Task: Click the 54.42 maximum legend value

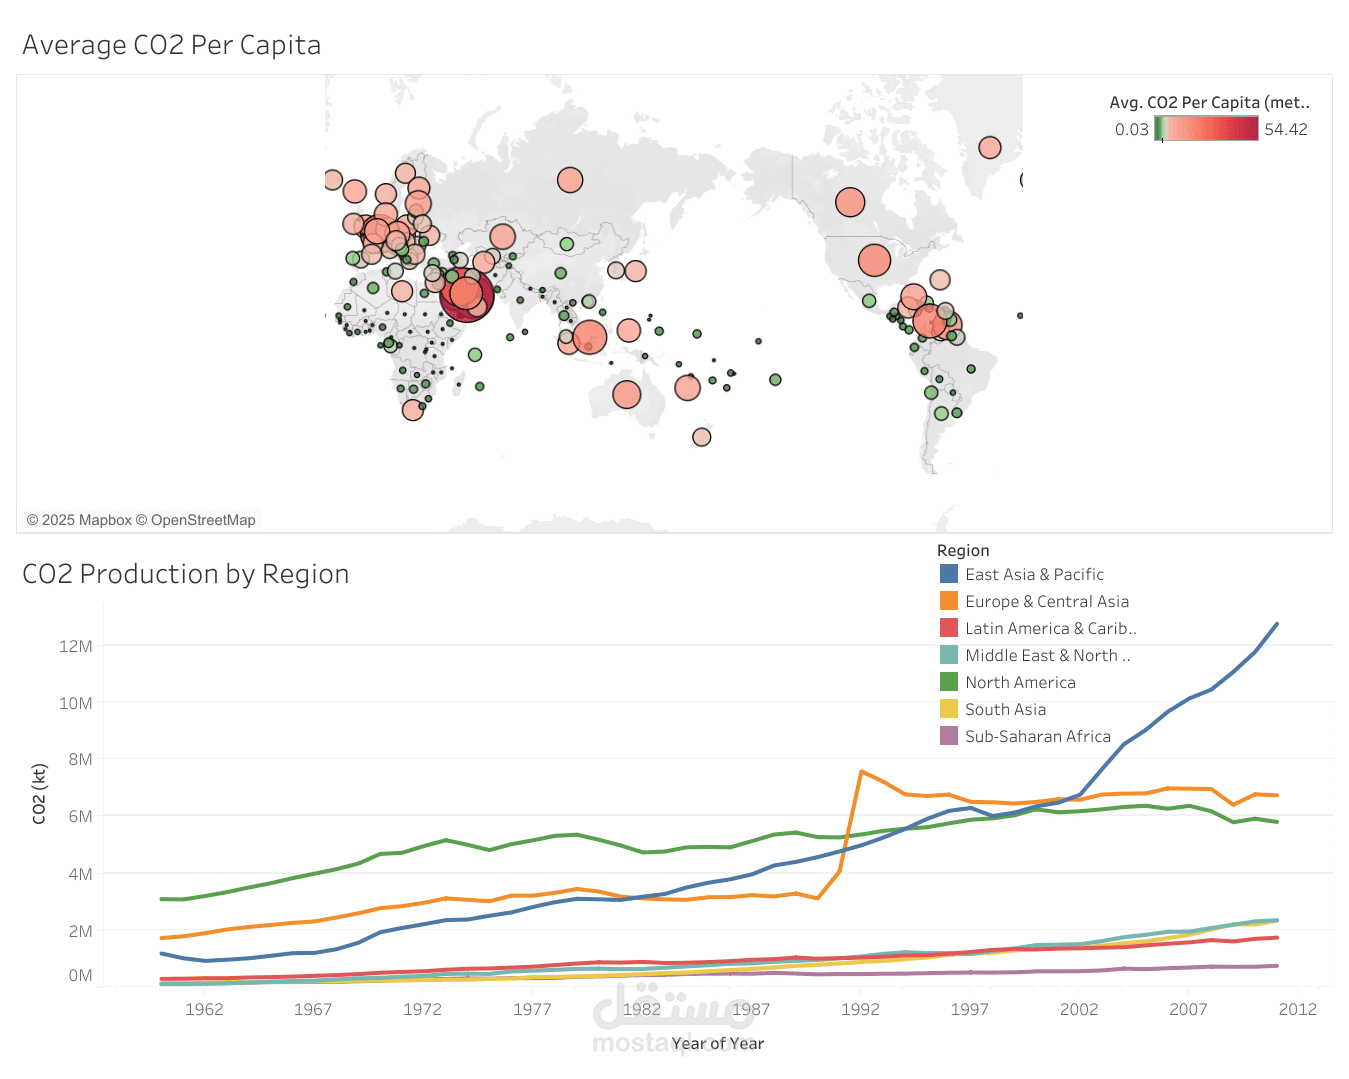Action: point(1286,129)
